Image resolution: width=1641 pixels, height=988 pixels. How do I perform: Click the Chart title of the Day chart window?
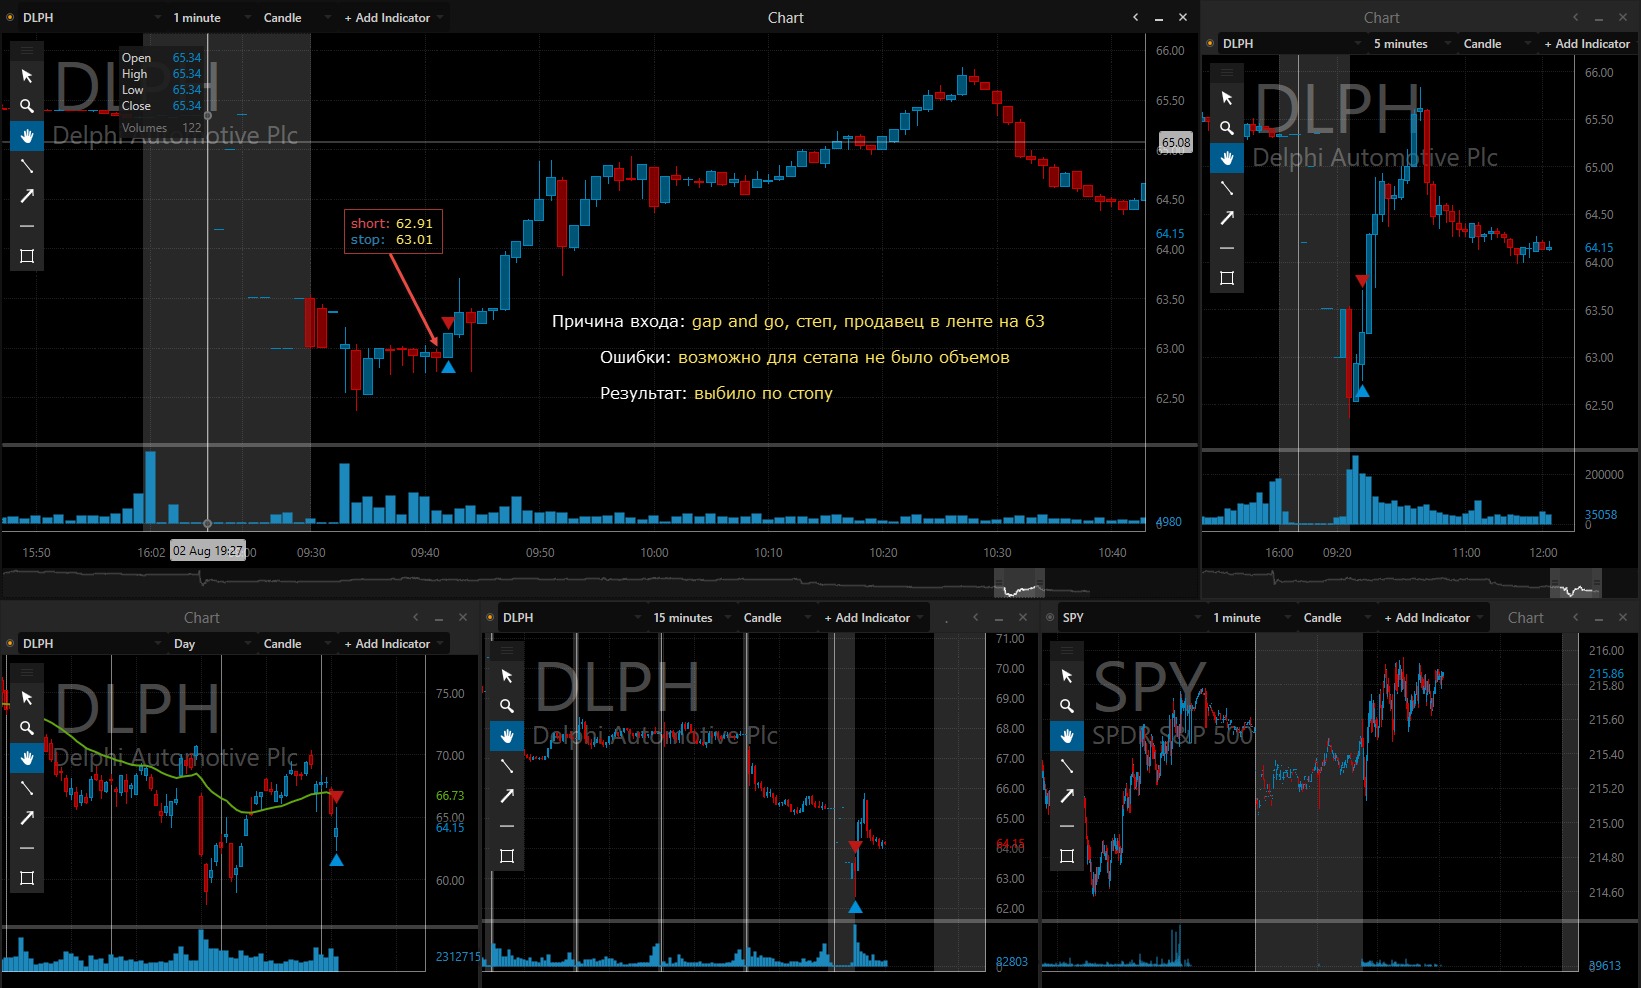[x=202, y=618]
